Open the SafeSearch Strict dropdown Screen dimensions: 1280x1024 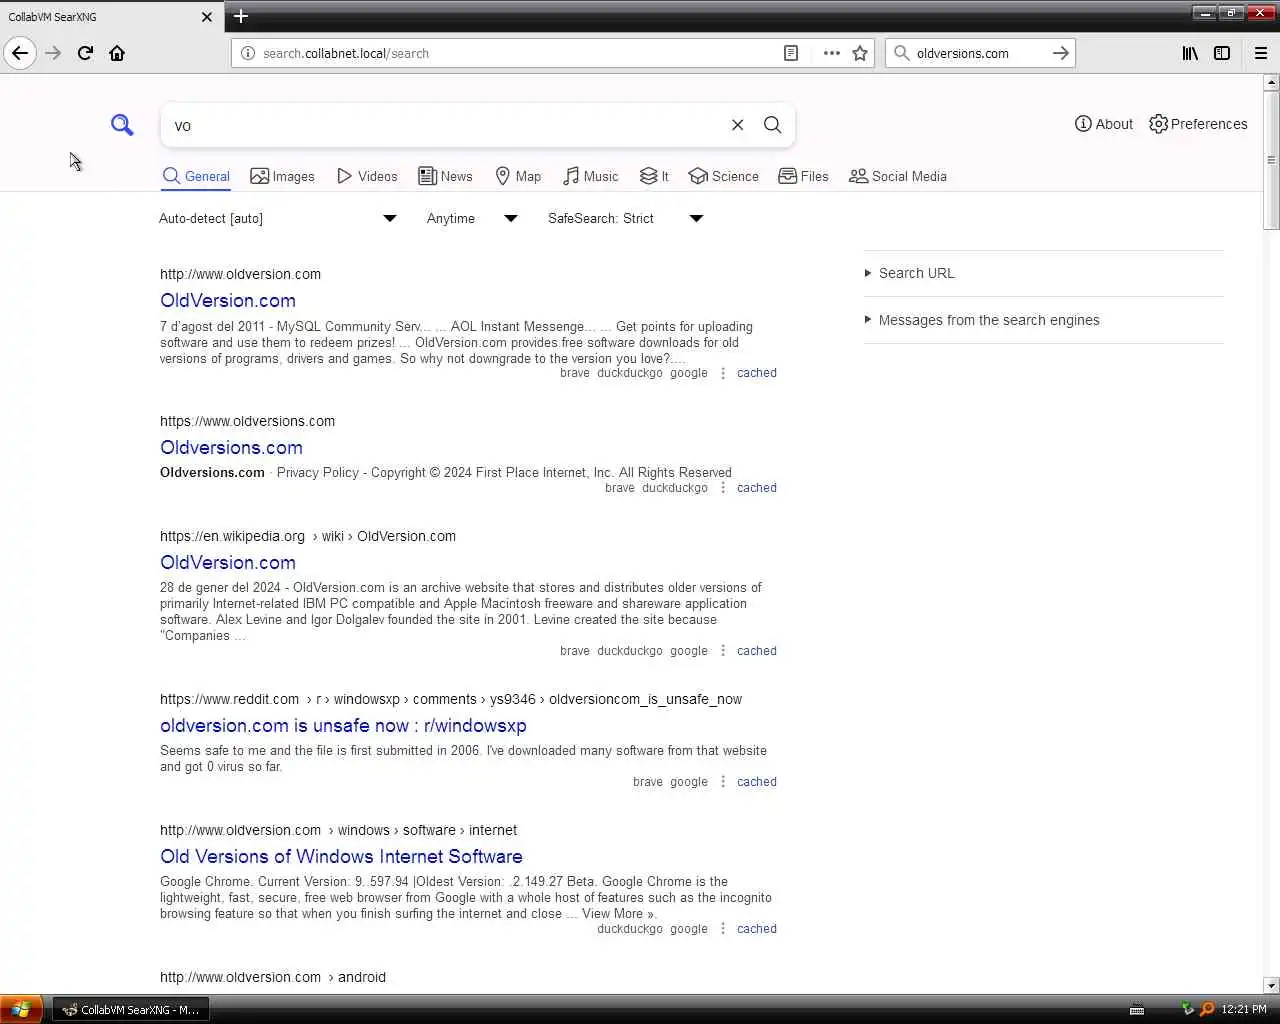coord(626,218)
